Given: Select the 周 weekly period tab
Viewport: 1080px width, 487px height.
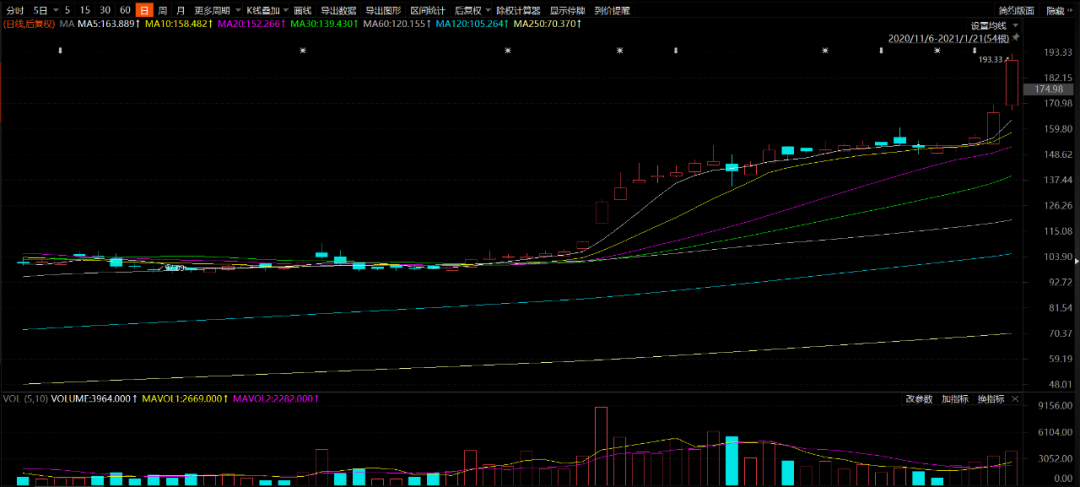Looking at the screenshot, I should point(162,10).
